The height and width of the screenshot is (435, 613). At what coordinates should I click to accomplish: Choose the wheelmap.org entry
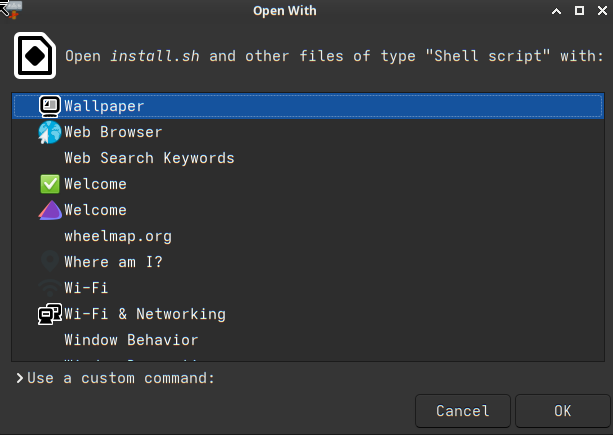pos(308,236)
